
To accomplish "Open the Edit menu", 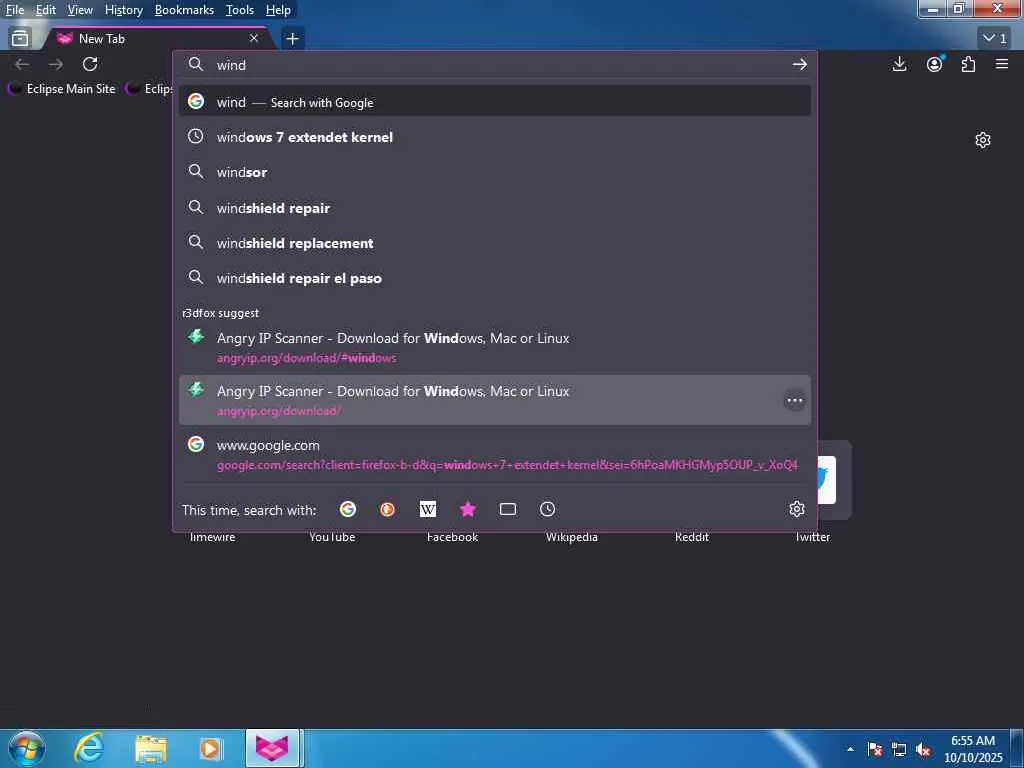I will click(x=45, y=10).
